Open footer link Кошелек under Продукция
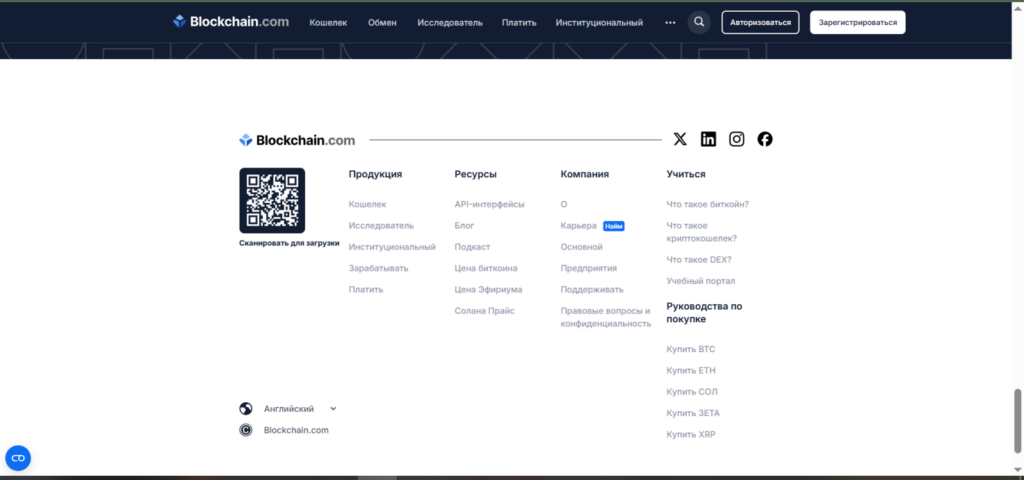This screenshot has width=1024, height=480. (x=368, y=204)
